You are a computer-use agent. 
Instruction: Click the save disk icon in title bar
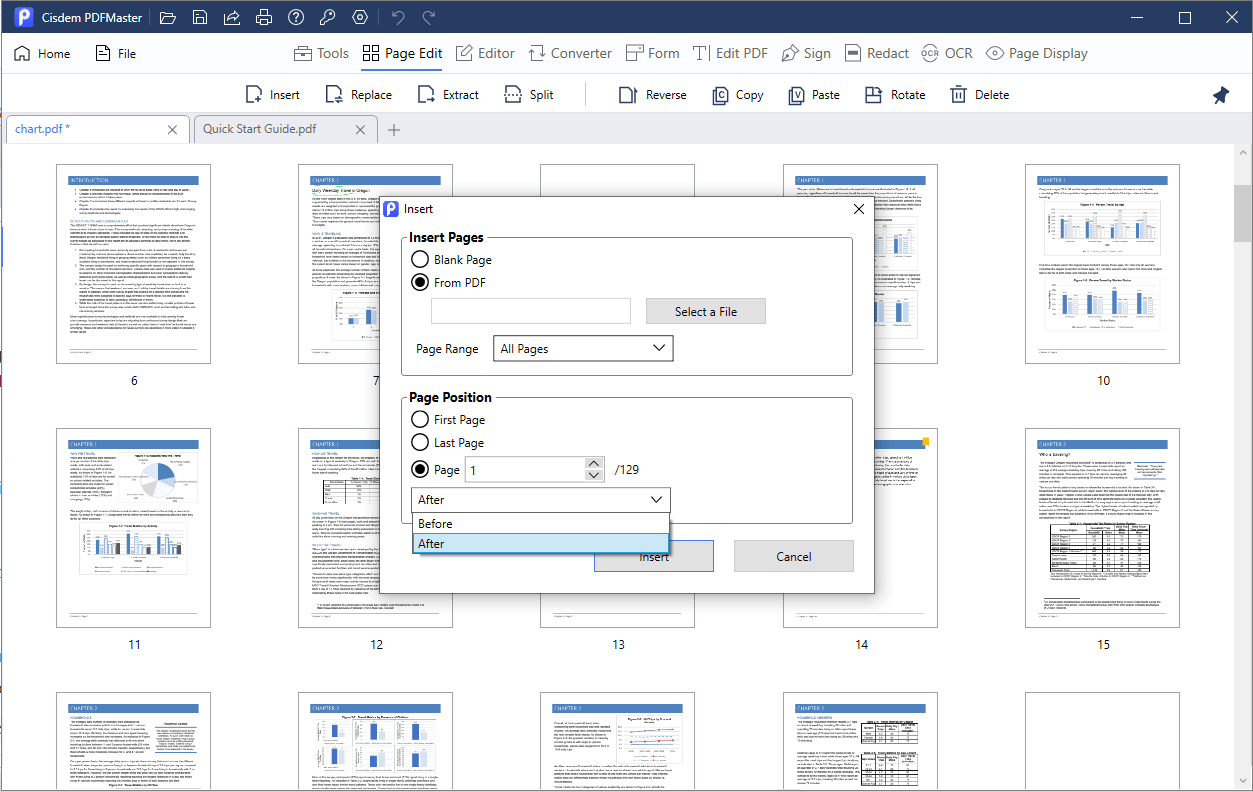click(x=200, y=18)
